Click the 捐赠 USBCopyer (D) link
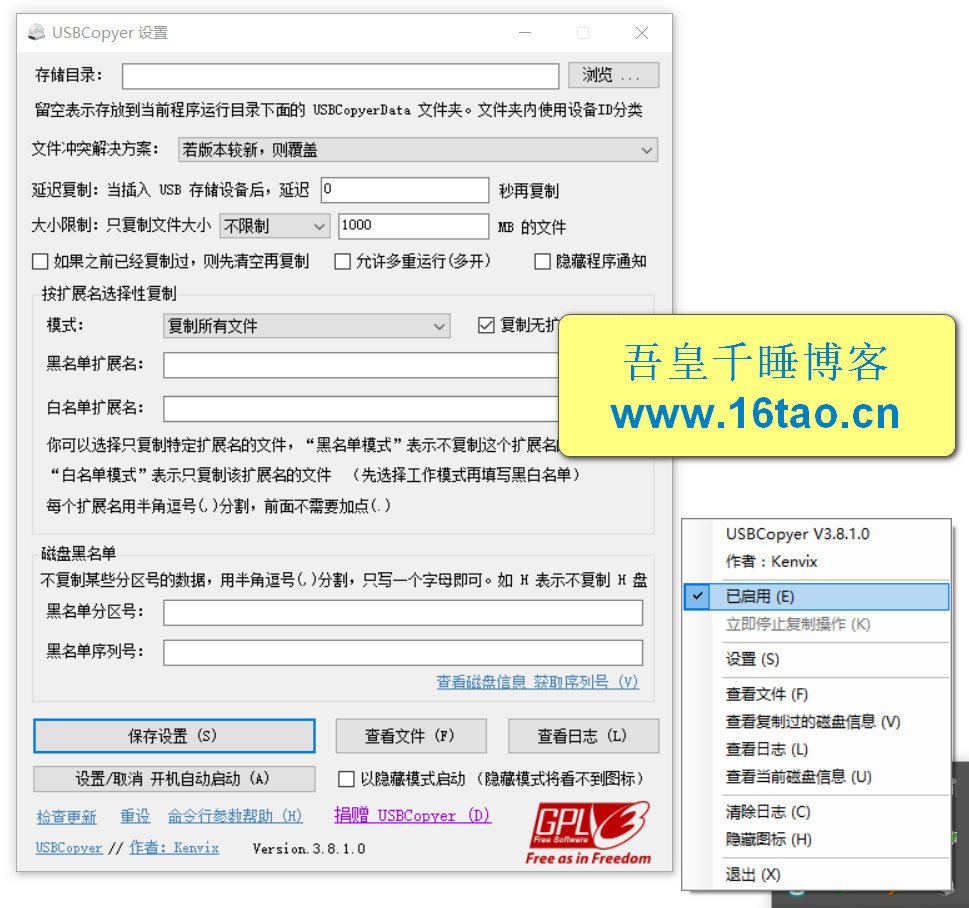The image size is (969, 908). coord(412,816)
